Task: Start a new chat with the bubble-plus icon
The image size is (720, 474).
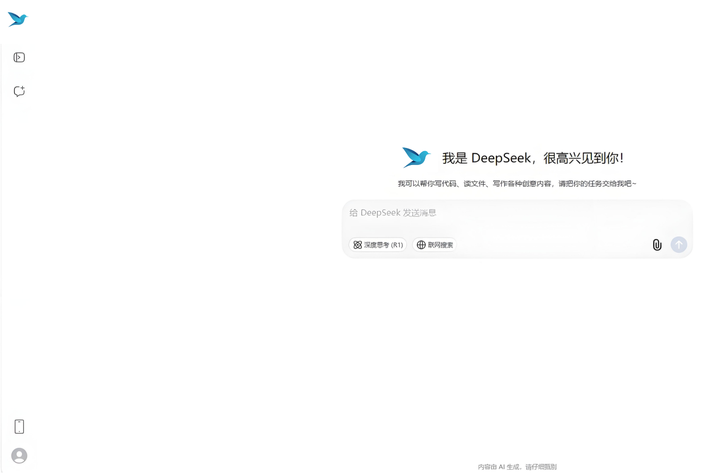Action: [19, 91]
